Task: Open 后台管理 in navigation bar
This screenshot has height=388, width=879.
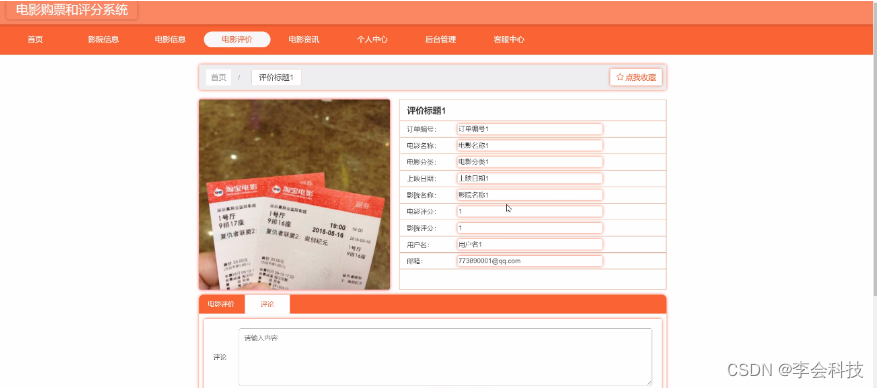Action: (440, 39)
